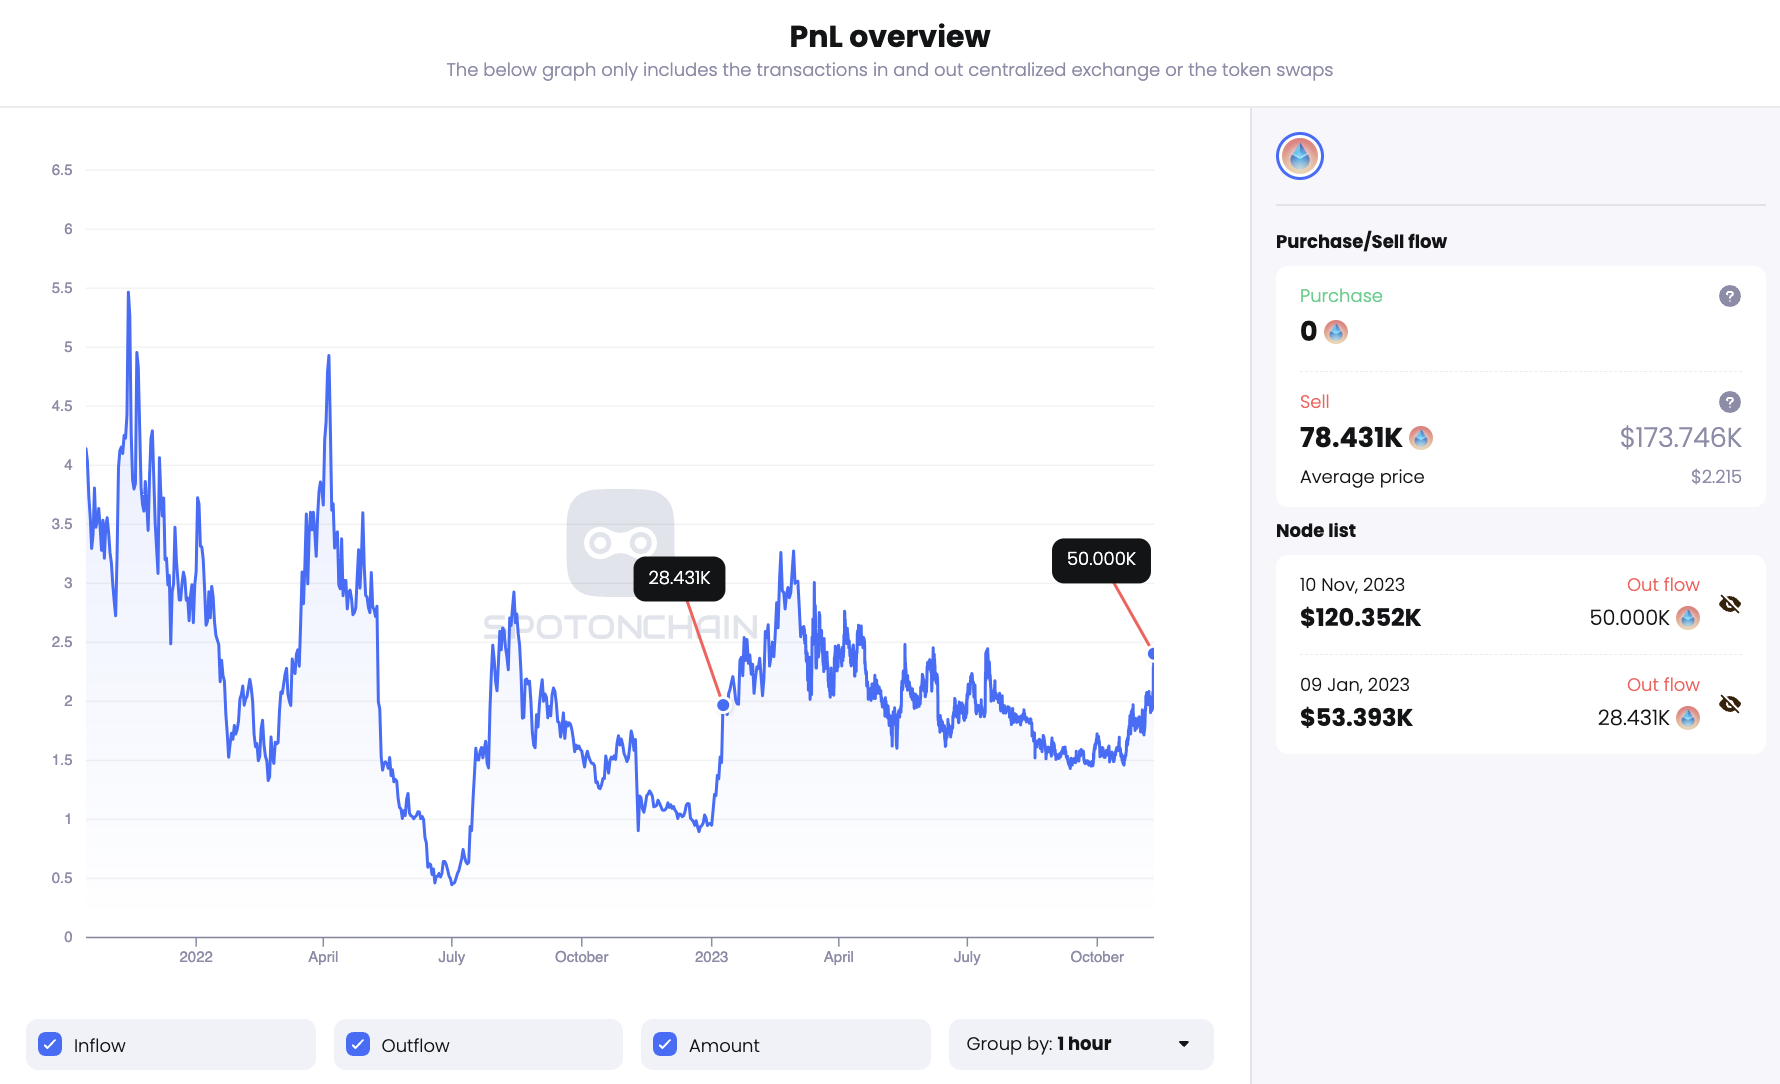
Task: Click the 28.431K chart tooltip label
Action: (x=679, y=578)
